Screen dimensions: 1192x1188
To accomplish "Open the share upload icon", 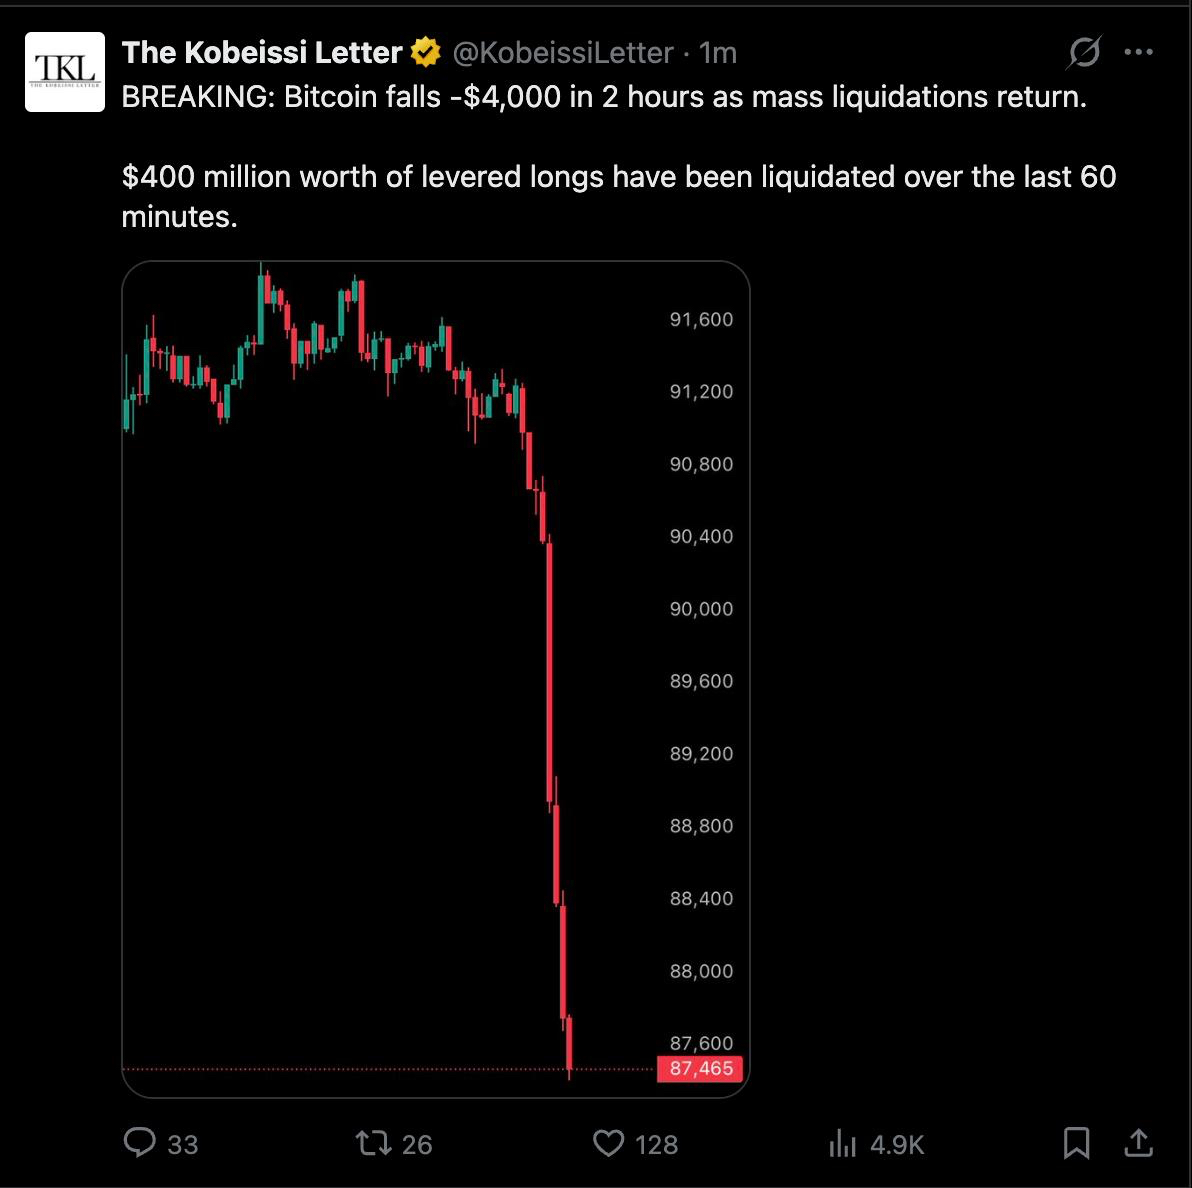I will tap(1138, 1142).
